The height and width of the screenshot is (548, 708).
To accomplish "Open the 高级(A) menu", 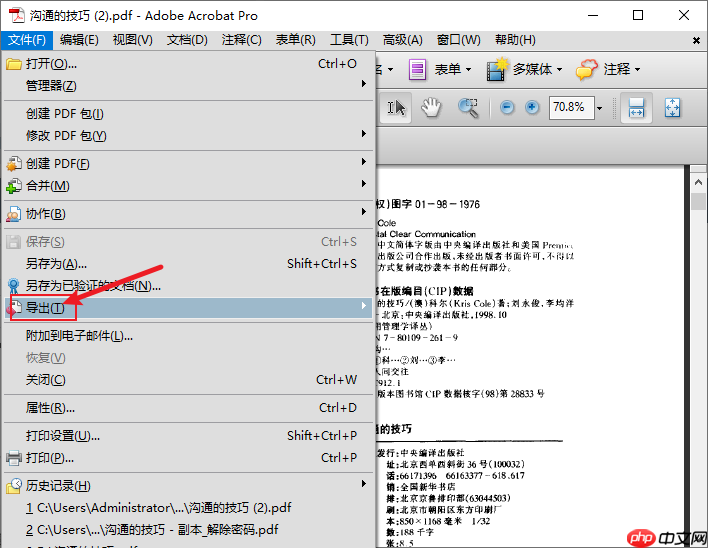I will click(403, 40).
